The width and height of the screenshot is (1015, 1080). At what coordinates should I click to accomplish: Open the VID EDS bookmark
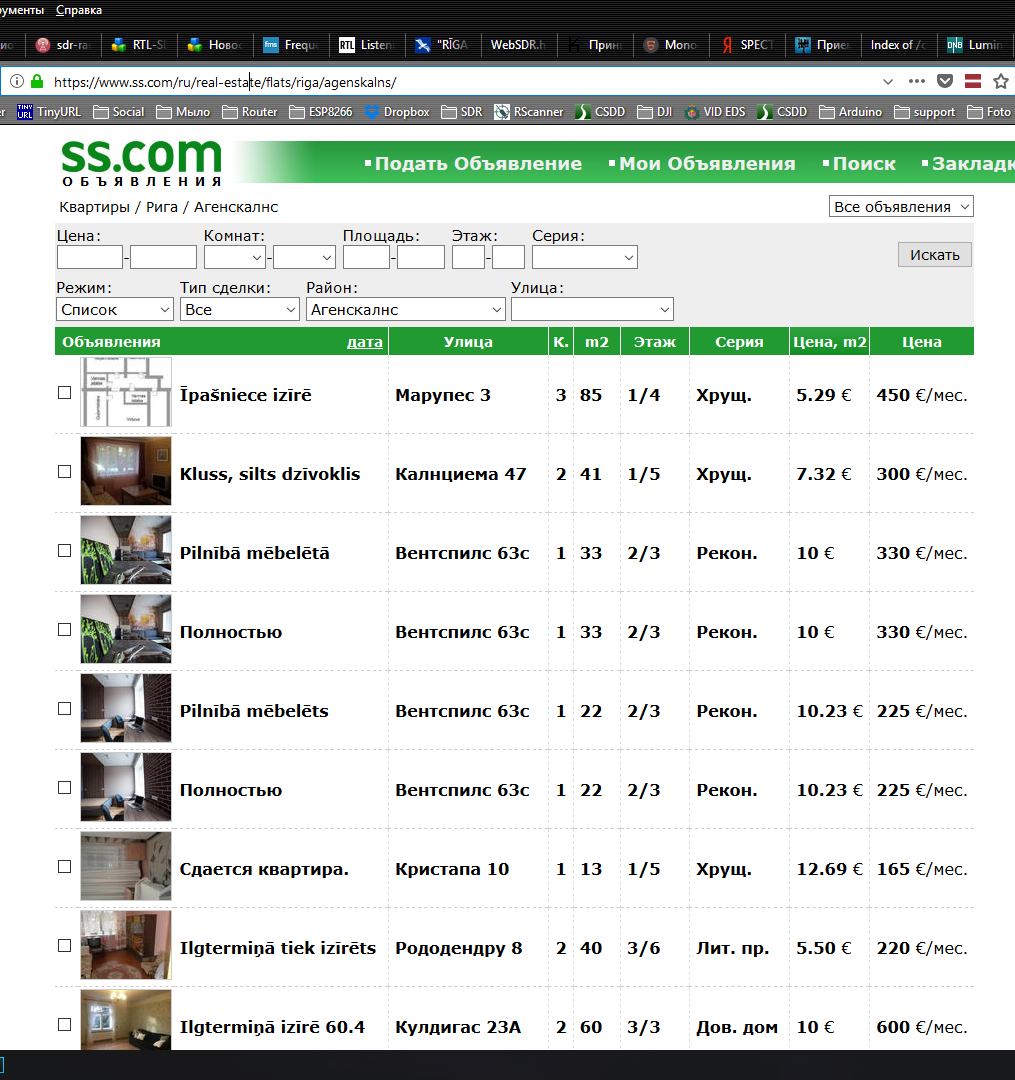tap(715, 112)
